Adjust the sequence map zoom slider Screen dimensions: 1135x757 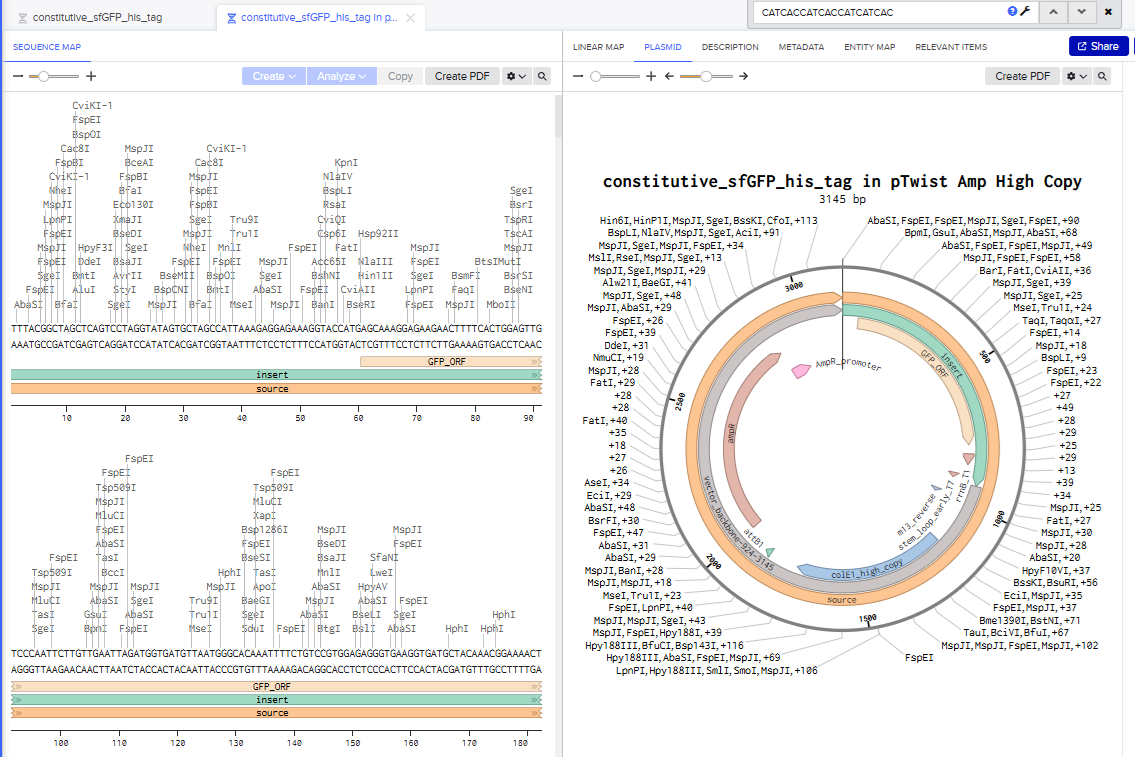[x=43, y=76]
